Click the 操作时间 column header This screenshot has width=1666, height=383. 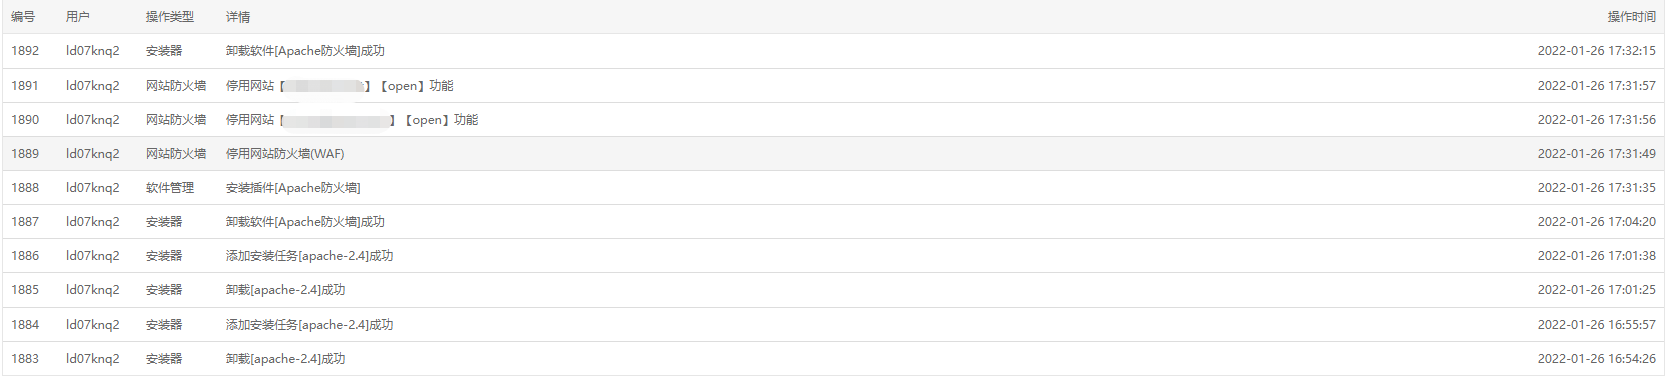pyautogui.click(x=1631, y=17)
